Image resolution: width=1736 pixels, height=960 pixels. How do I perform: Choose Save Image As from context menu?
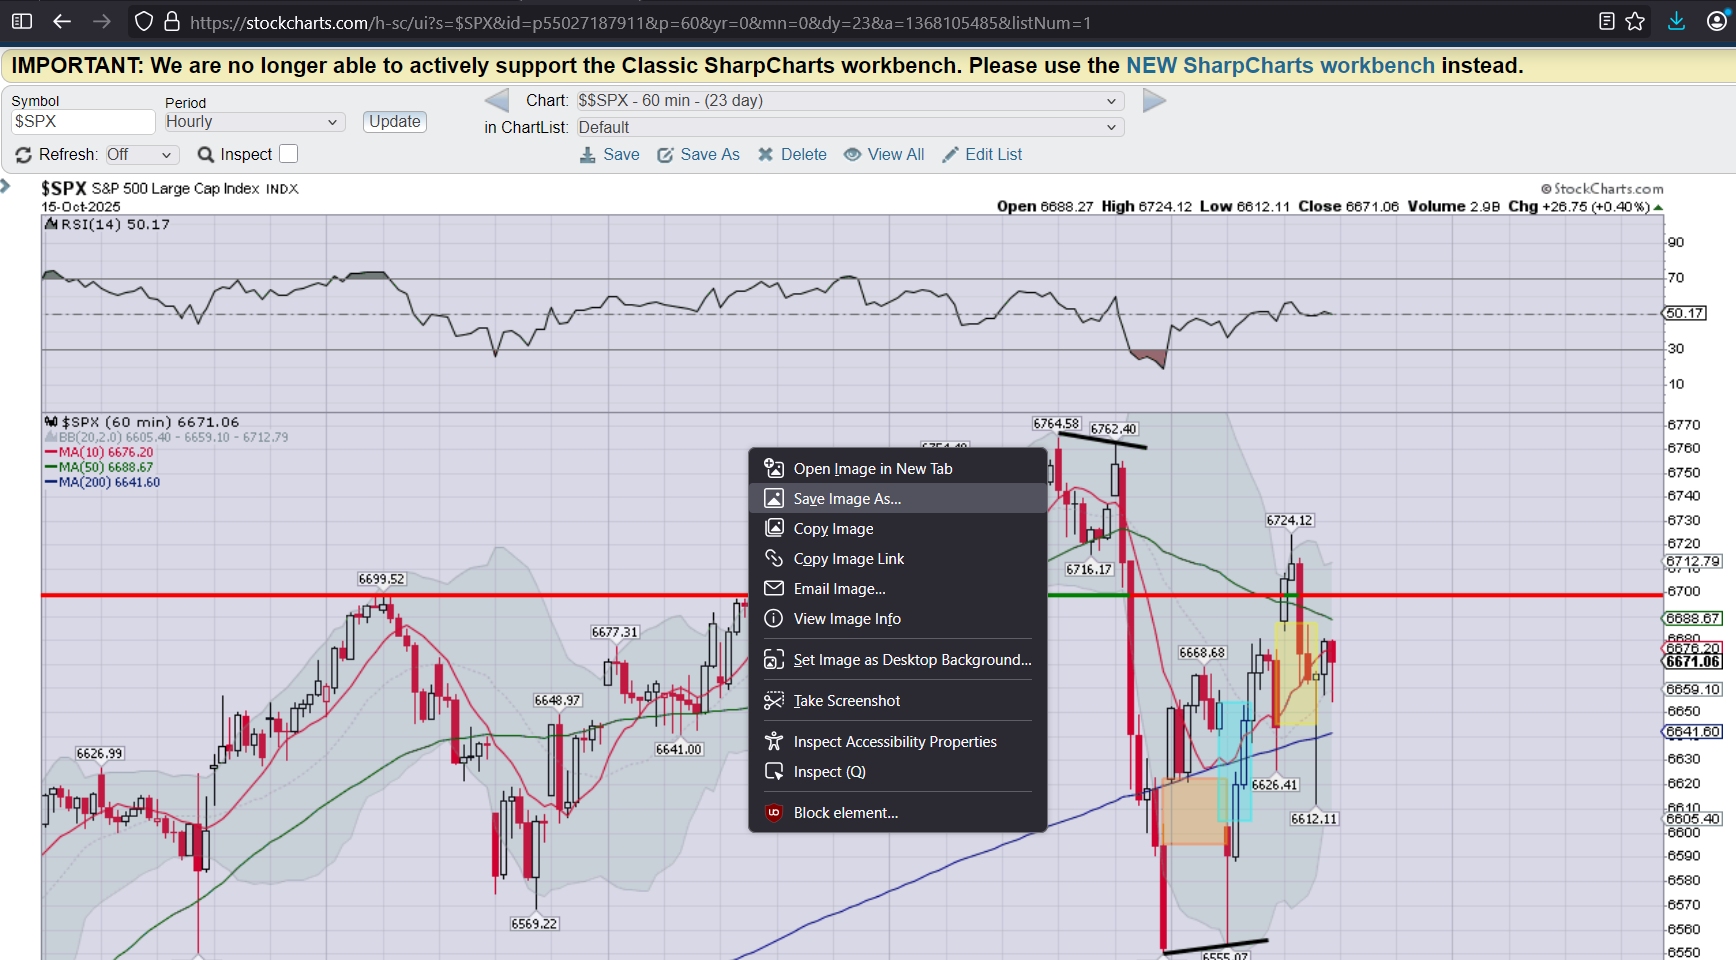[847, 499]
